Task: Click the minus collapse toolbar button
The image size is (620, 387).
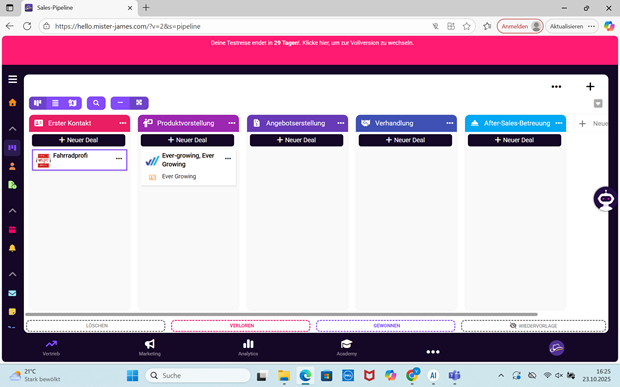Action: click(120, 103)
